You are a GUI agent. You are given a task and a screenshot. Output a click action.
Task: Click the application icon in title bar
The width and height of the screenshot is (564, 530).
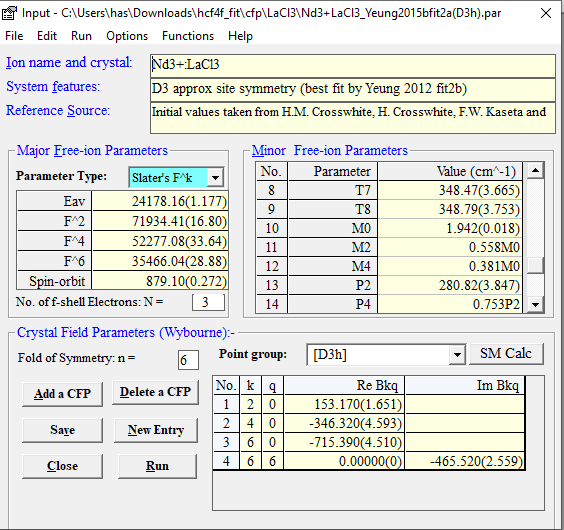pos(9,13)
